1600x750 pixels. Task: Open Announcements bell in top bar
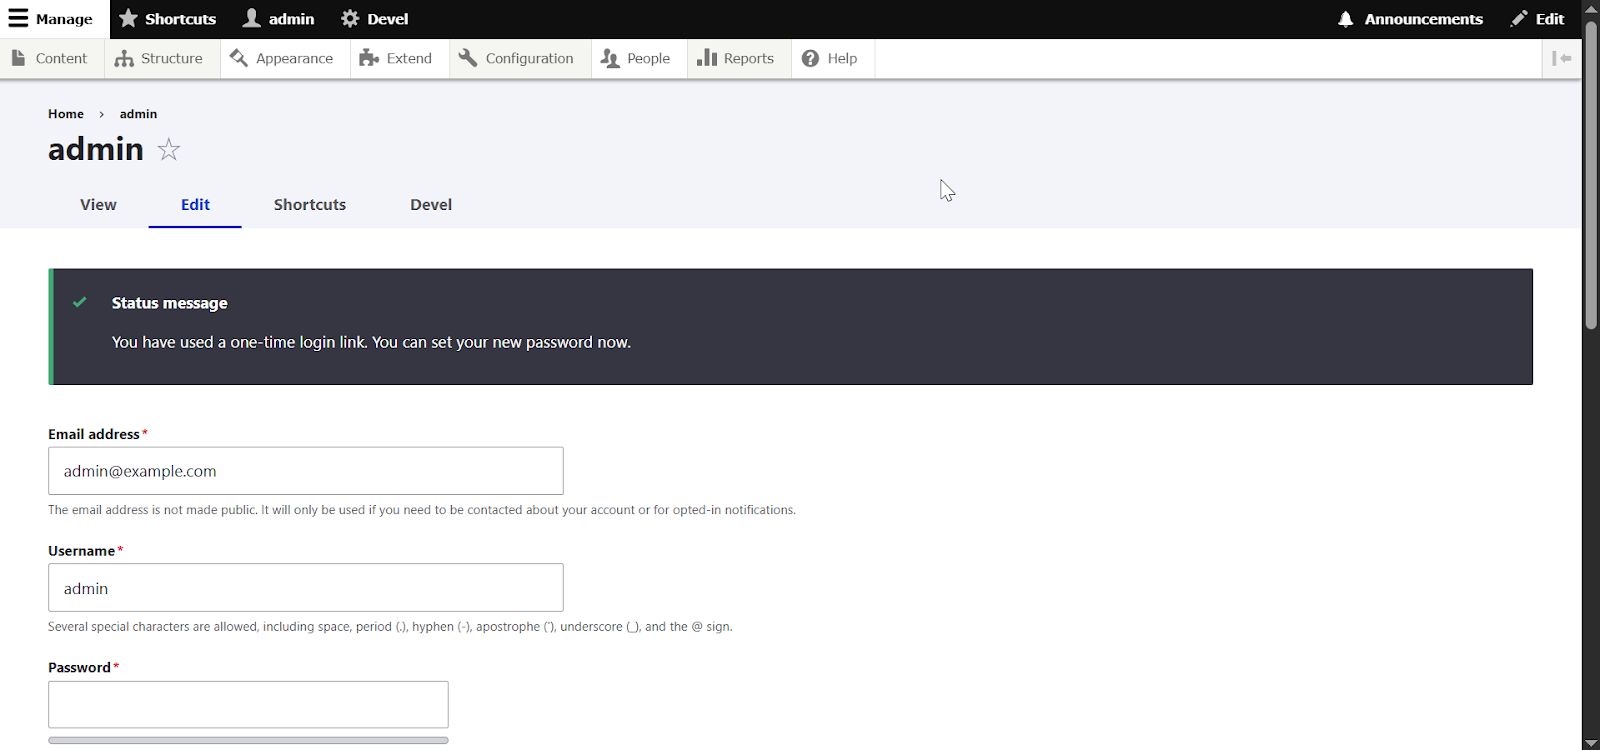1410,19
